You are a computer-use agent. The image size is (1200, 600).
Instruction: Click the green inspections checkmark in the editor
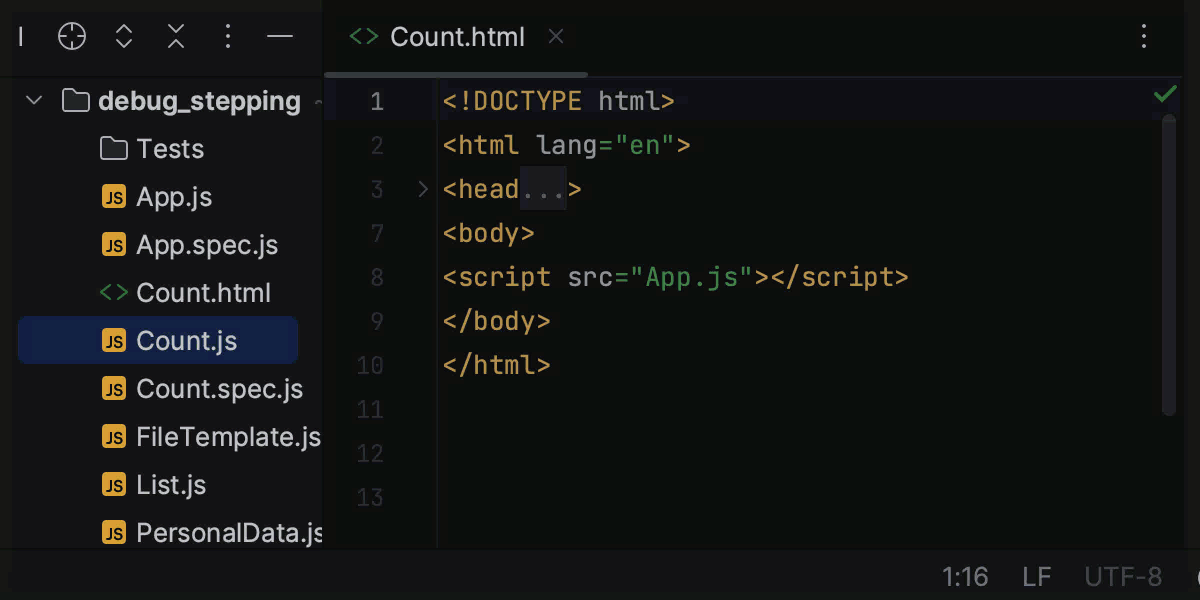point(1164,93)
